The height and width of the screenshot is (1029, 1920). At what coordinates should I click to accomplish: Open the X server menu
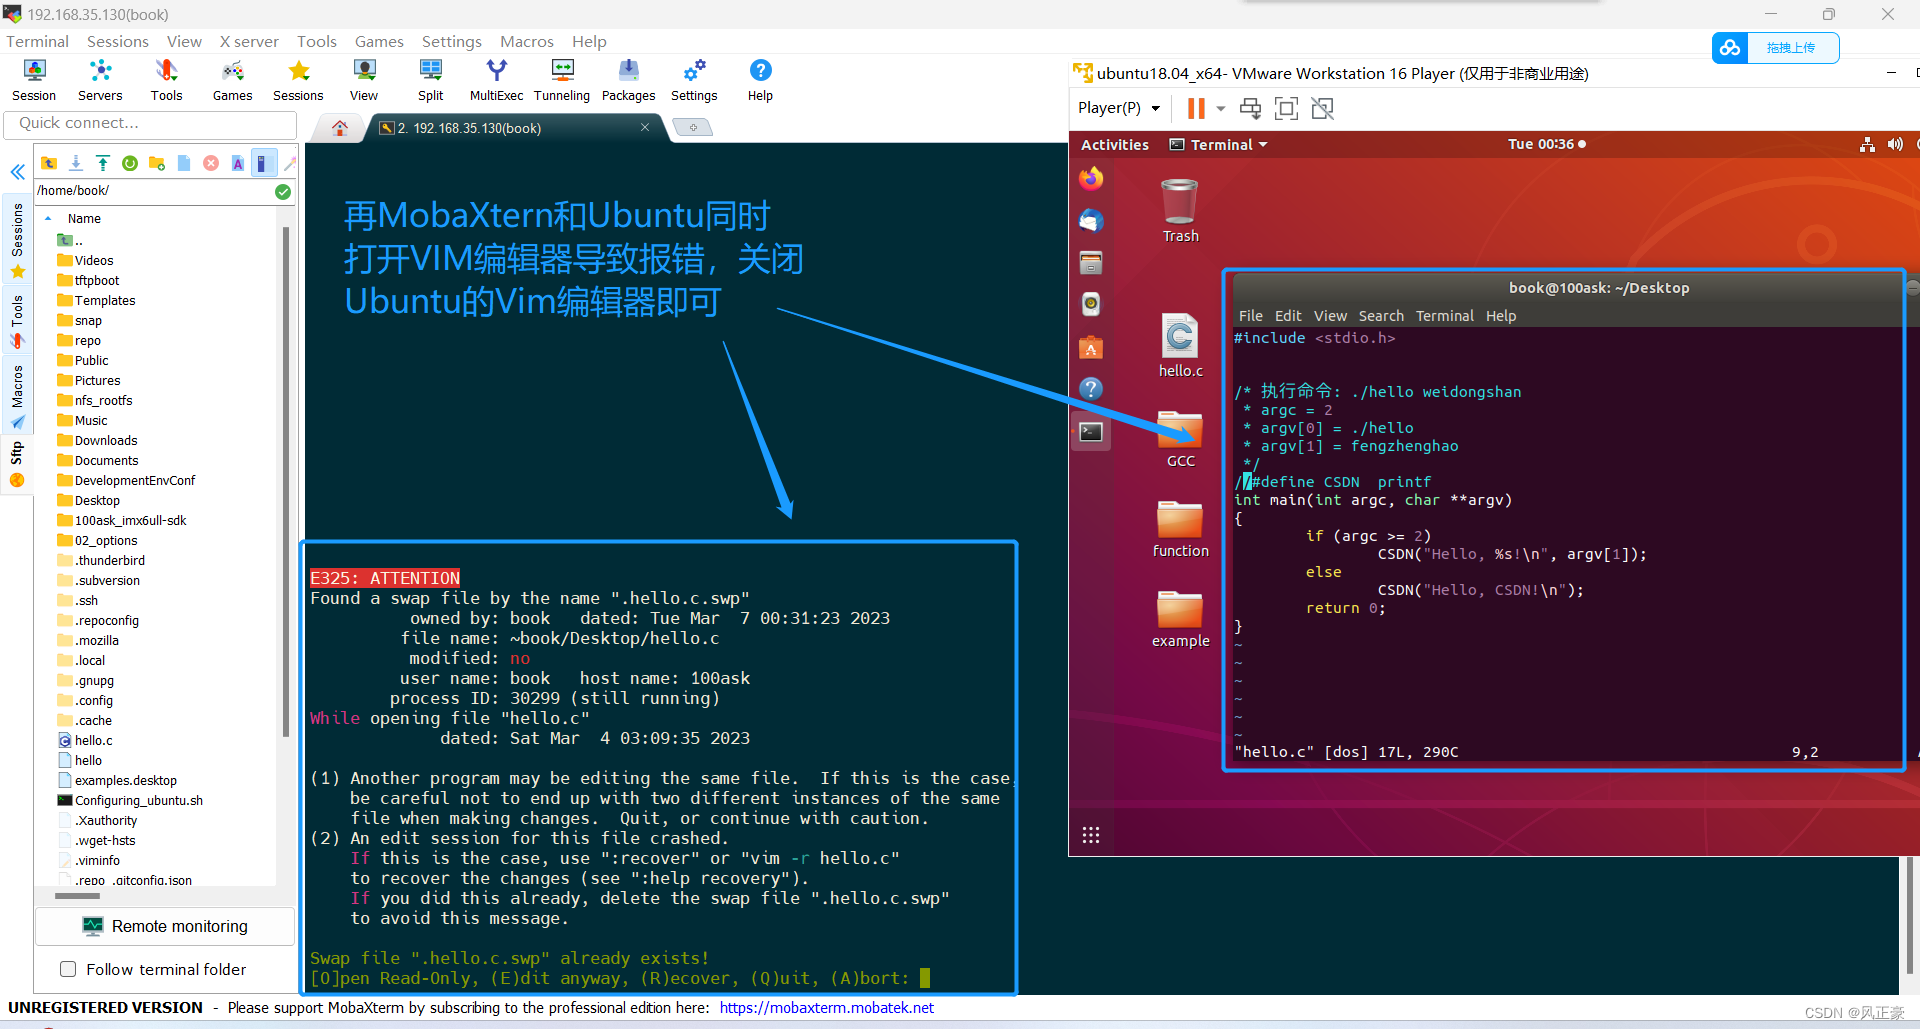(249, 41)
